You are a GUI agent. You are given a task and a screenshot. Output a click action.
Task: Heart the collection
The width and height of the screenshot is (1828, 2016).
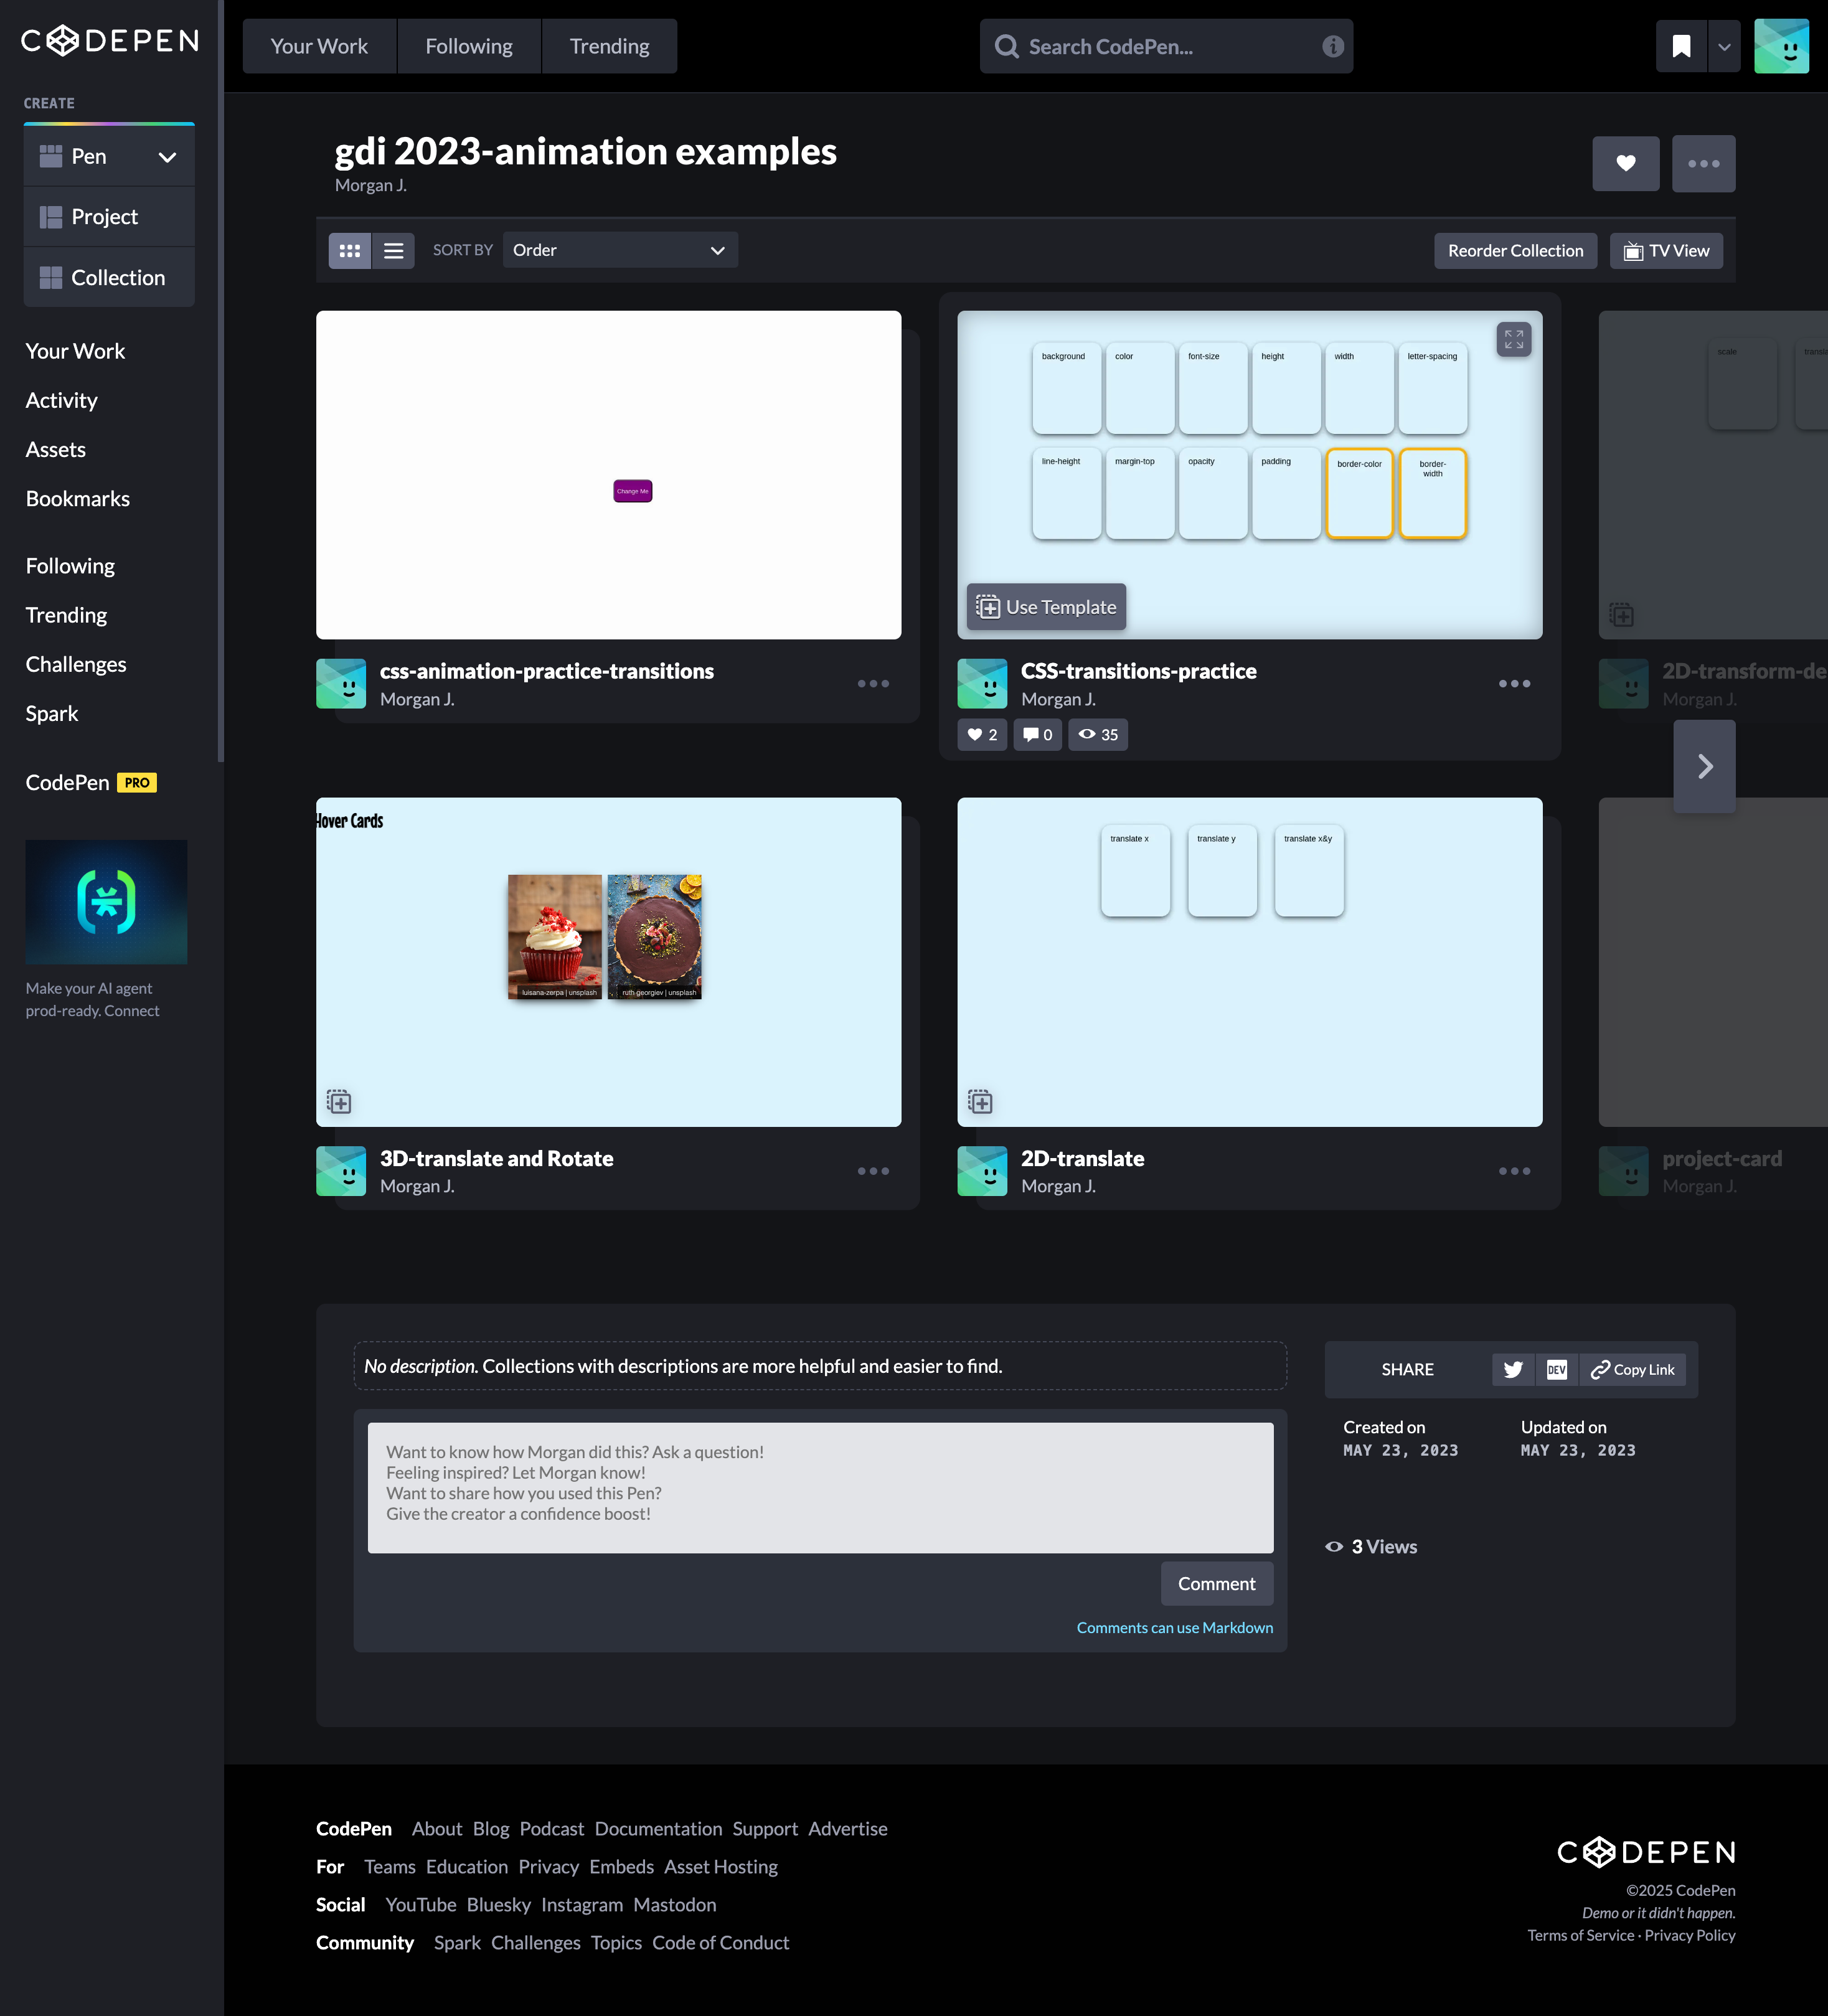(1625, 163)
